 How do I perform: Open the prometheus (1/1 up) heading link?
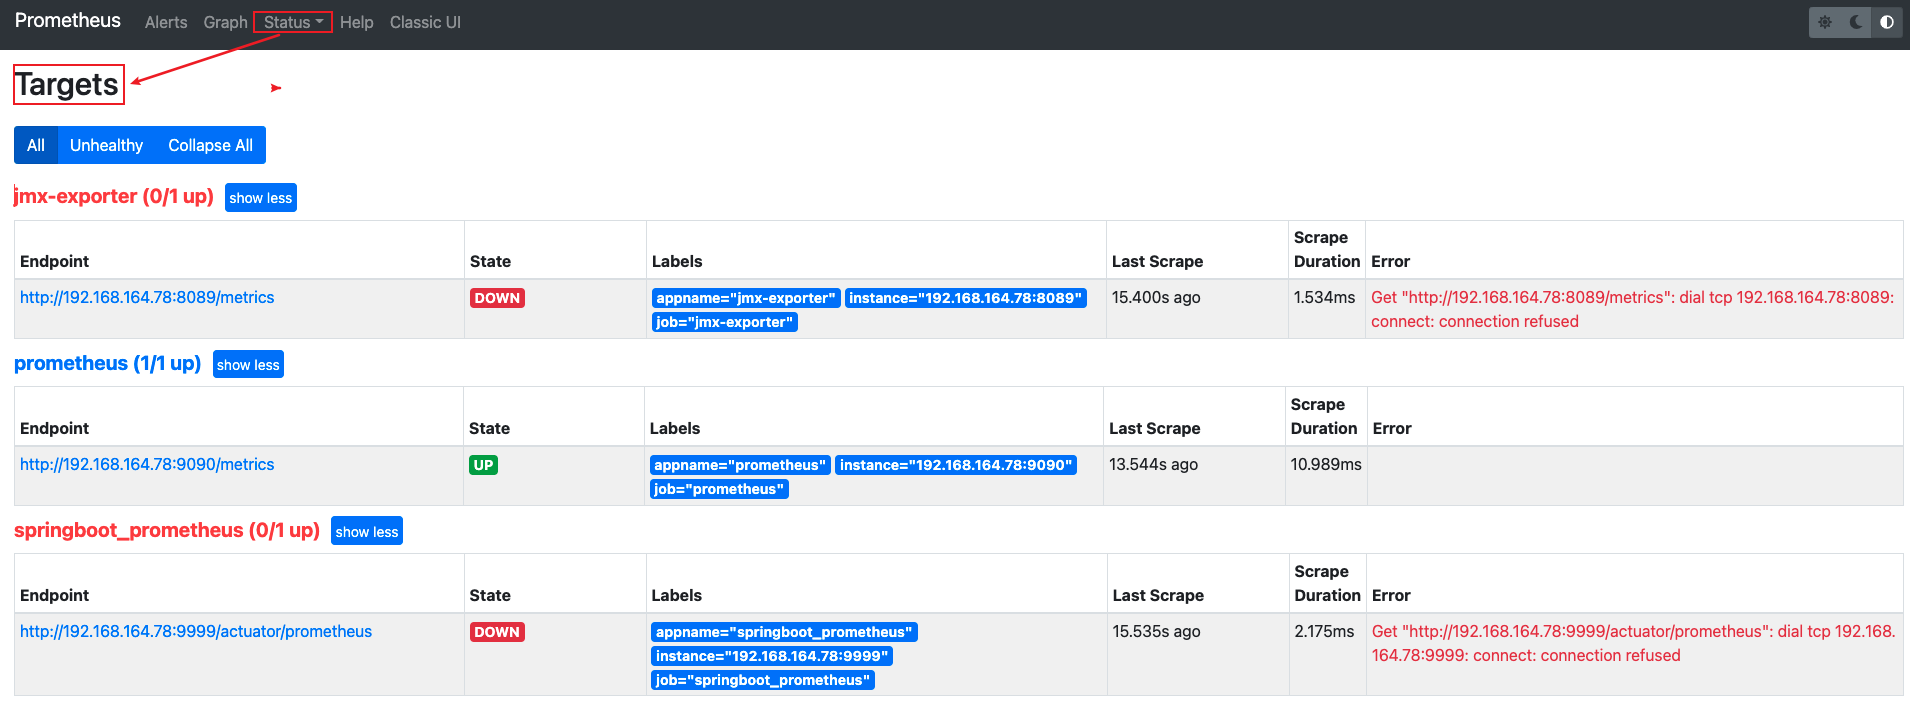click(108, 363)
